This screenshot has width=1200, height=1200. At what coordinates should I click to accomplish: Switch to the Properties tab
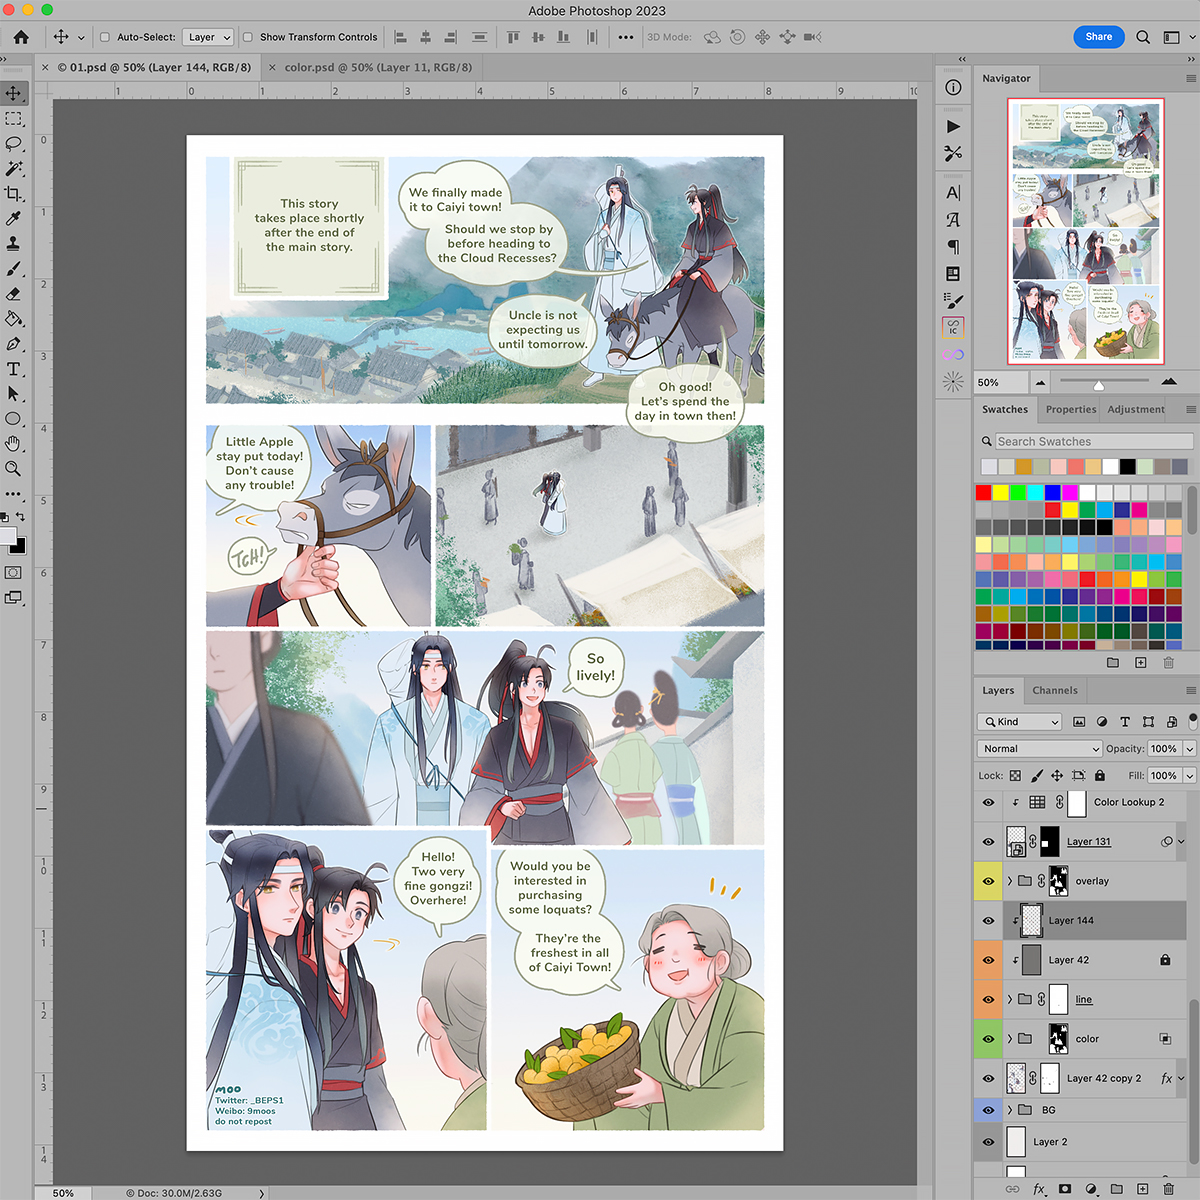pyautogui.click(x=1071, y=409)
